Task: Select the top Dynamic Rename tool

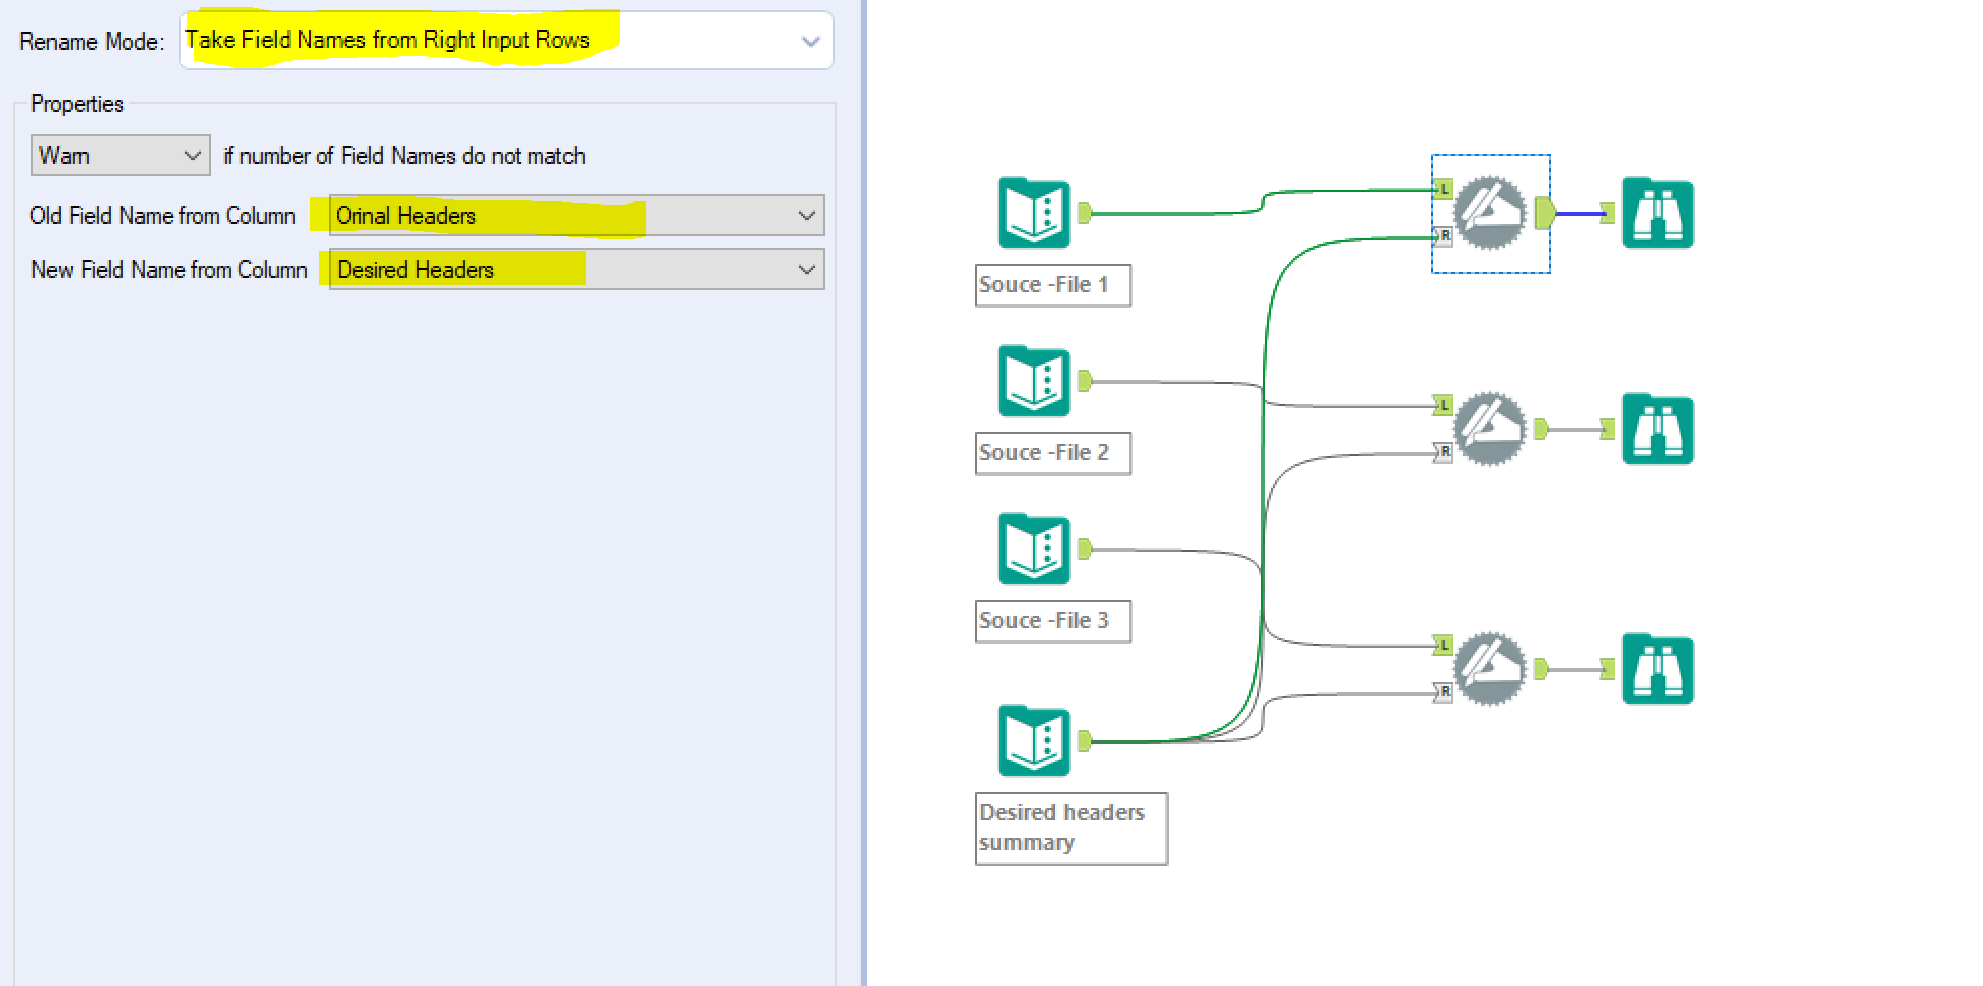Action: coord(1489,212)
